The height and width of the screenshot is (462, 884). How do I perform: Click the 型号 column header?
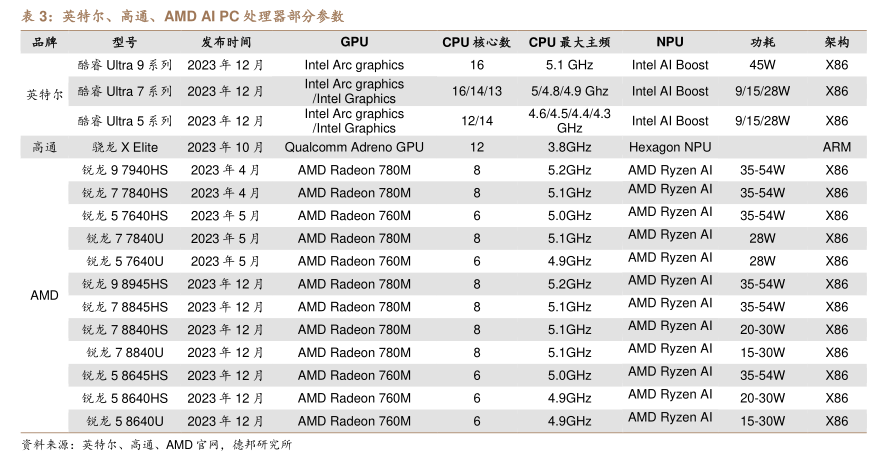pyautogui.click(x=125, y=42)
